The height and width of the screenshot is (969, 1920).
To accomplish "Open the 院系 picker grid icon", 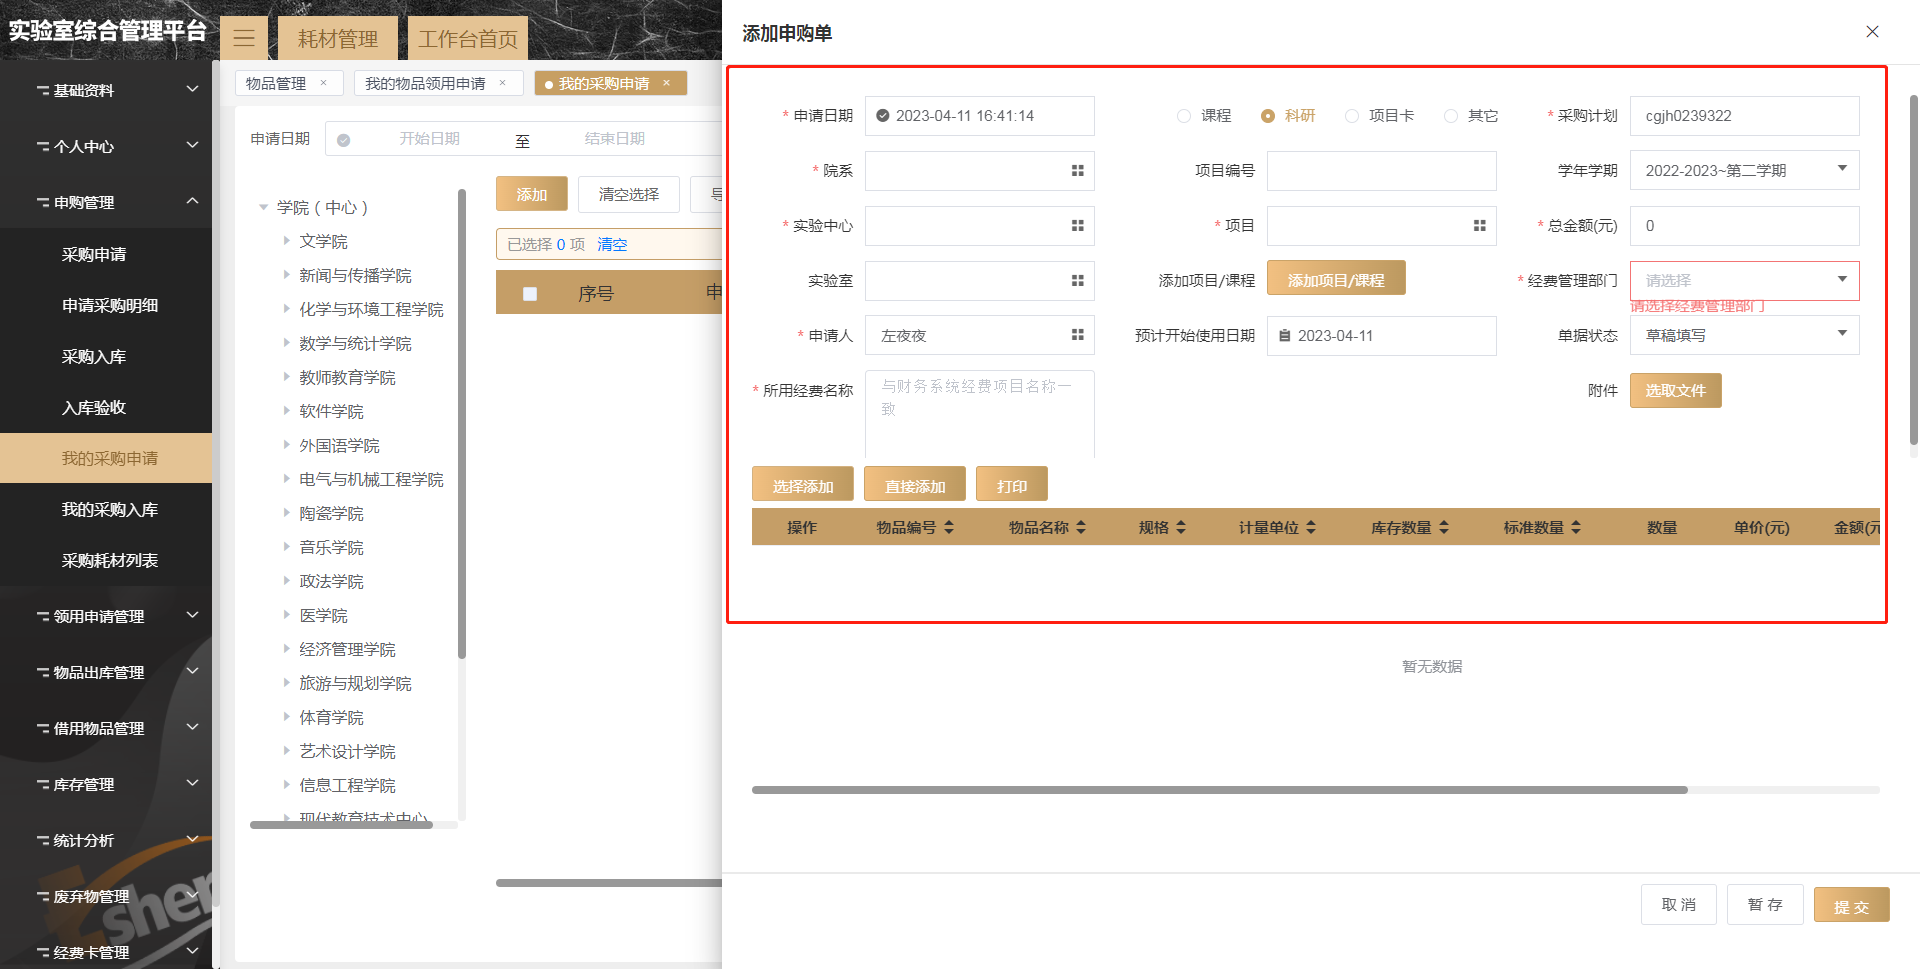I will click(x=1077, y=171).
